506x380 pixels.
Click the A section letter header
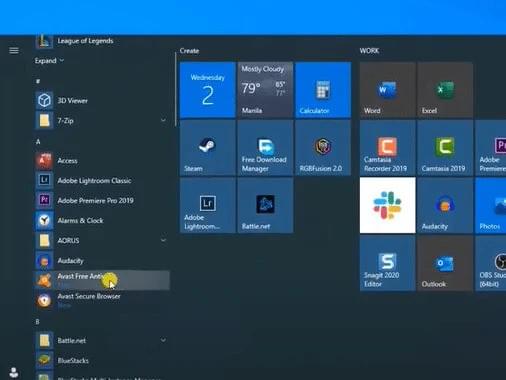(x=38, y=142)
